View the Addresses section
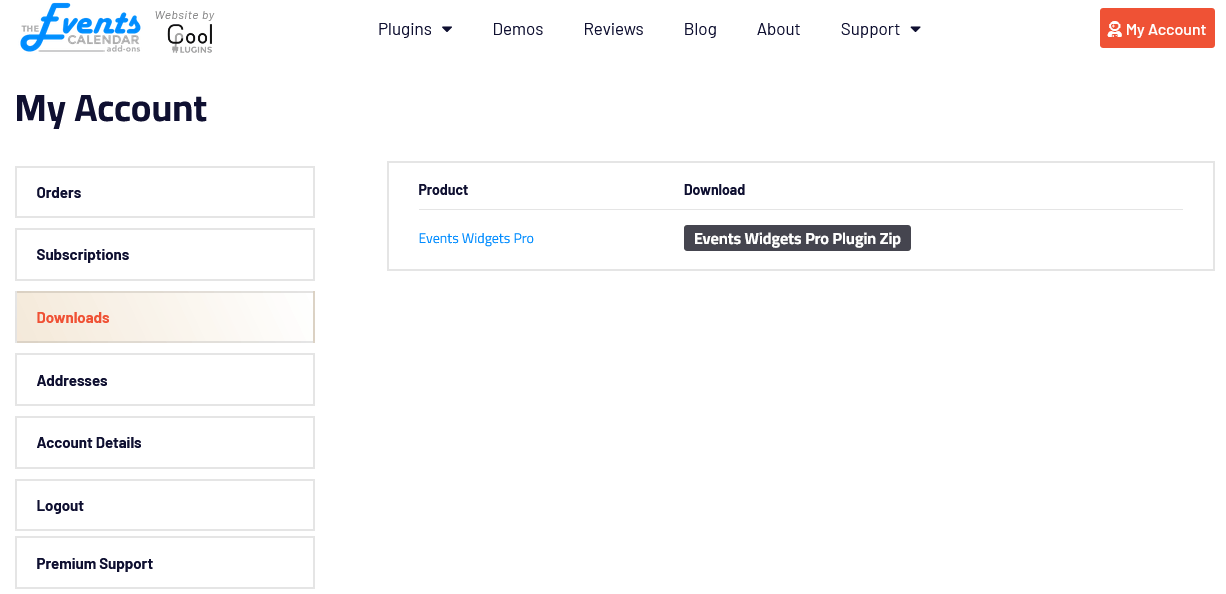The height and width of the screenshot is (594, 1226). pos(165,380)
